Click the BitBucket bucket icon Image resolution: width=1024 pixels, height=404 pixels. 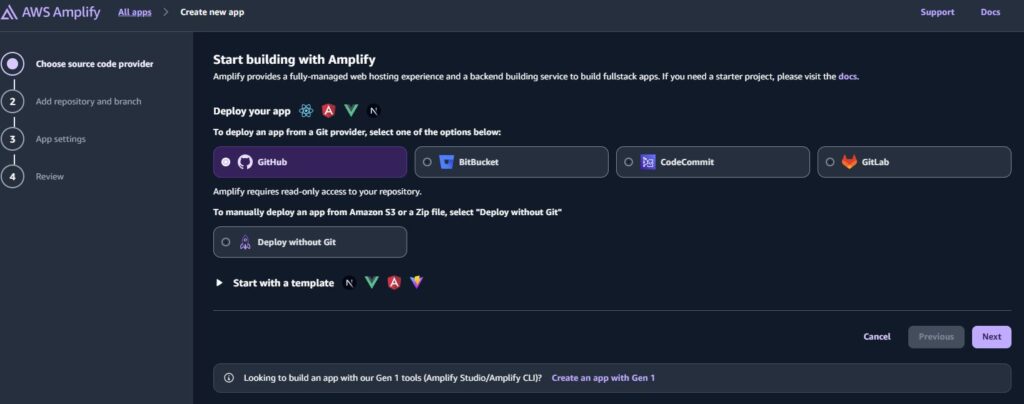coord(447,162)
